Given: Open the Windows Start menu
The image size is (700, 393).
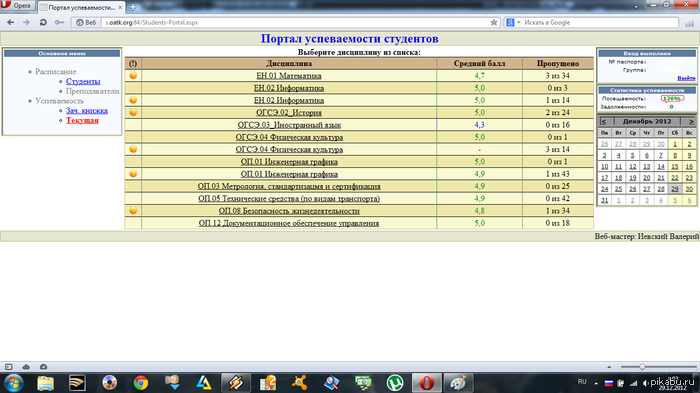Looking at the screenshot, I should [13, 383].
